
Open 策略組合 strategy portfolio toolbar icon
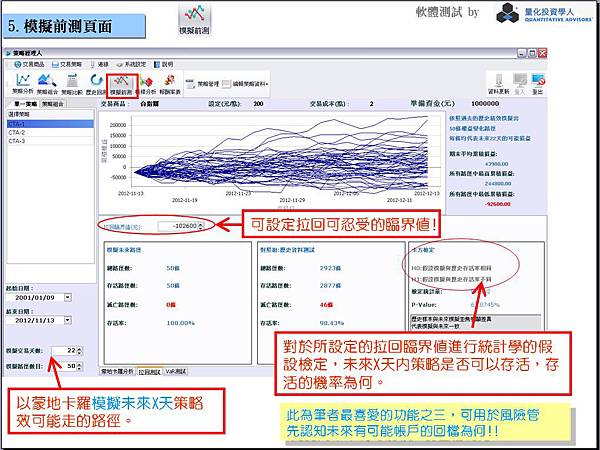(x=47, y=84)
